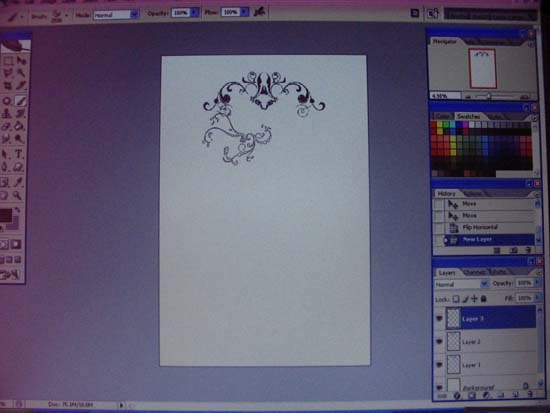Select the Eyedropper tool
550x413 pixels.
tap(18, 182)
